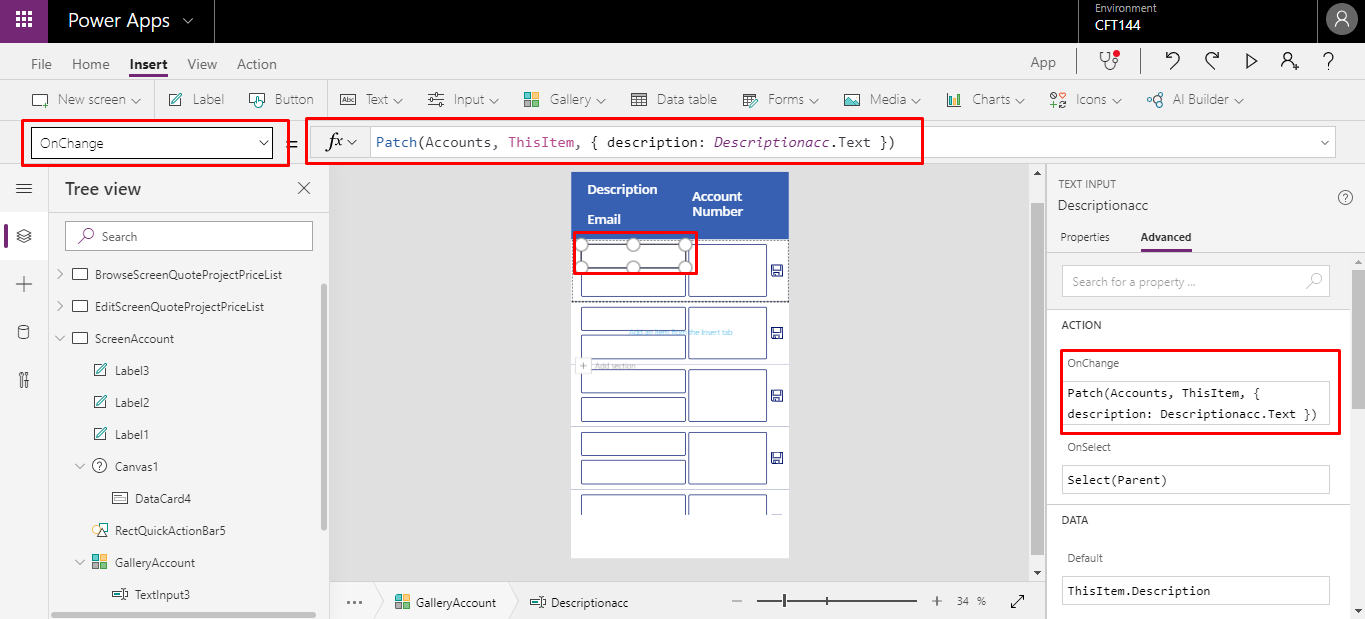This screenshot has width=1365, height=619.
Task: Select Label3 in the tree view
Action: pyautogui.click(x=132, y=370)
